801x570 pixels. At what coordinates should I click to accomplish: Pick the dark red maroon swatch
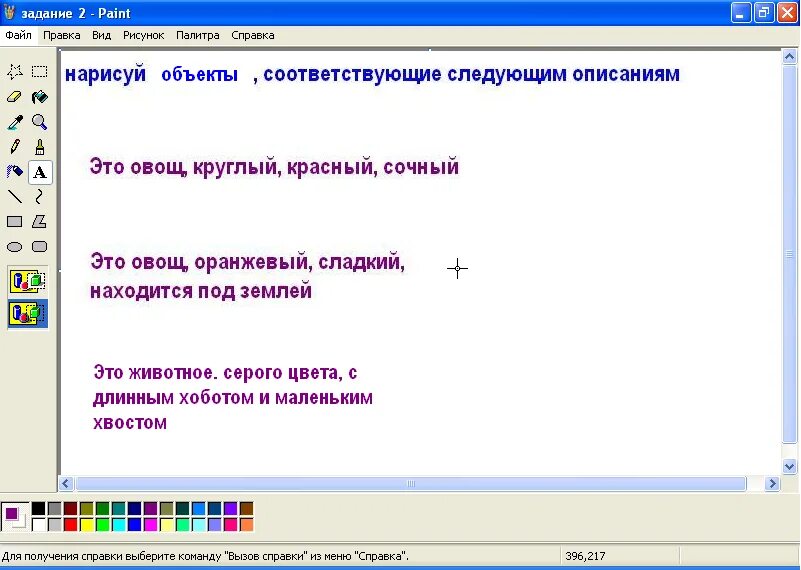(x=70, y=508)
